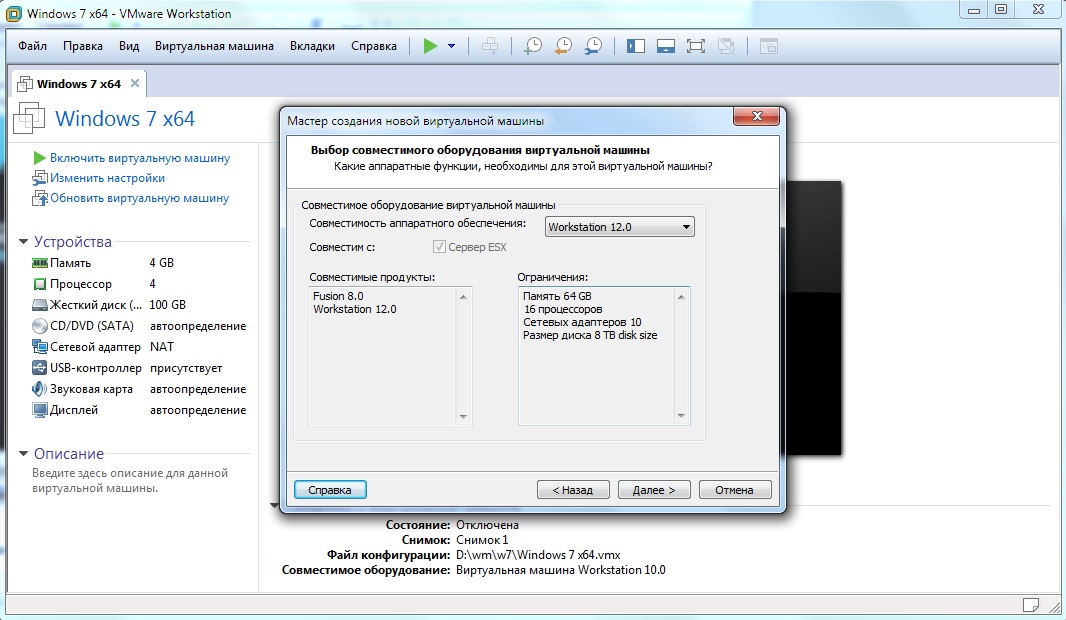Open the Справка menu in the menu bar
This screenshot has height=620, width=1066.
click(374, 46)
